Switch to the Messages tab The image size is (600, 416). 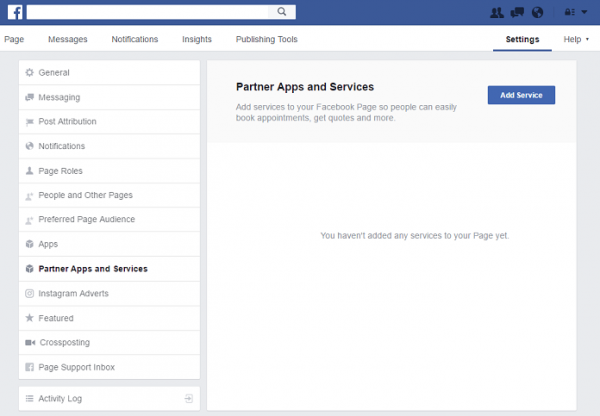tap(68, 39)
